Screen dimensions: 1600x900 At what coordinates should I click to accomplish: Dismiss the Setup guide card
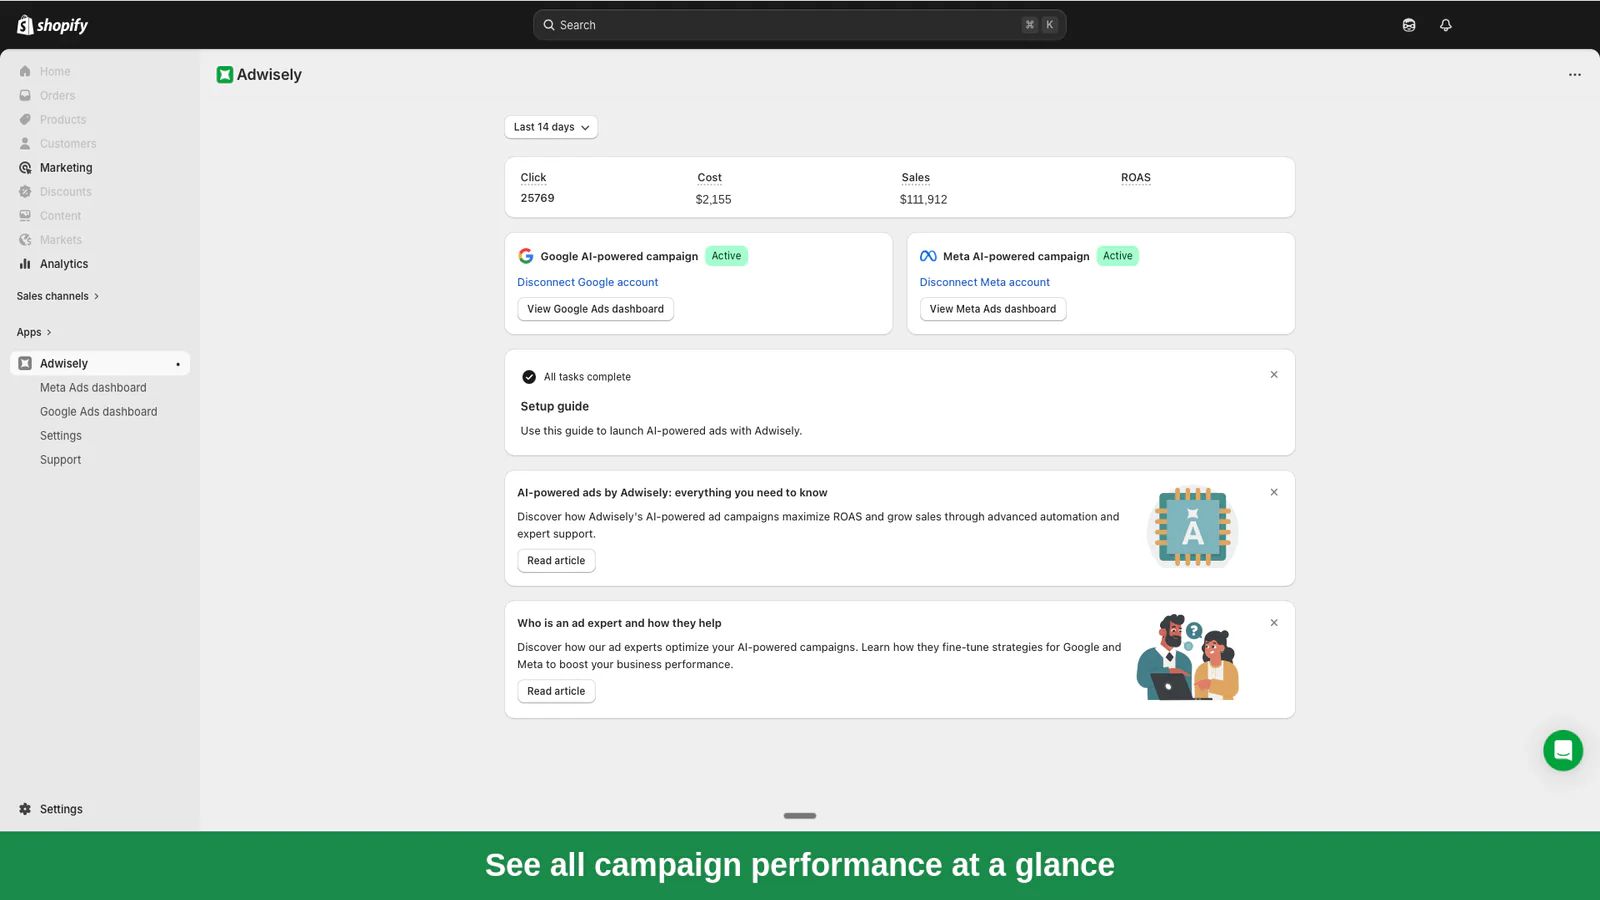tap(1274, 375)
